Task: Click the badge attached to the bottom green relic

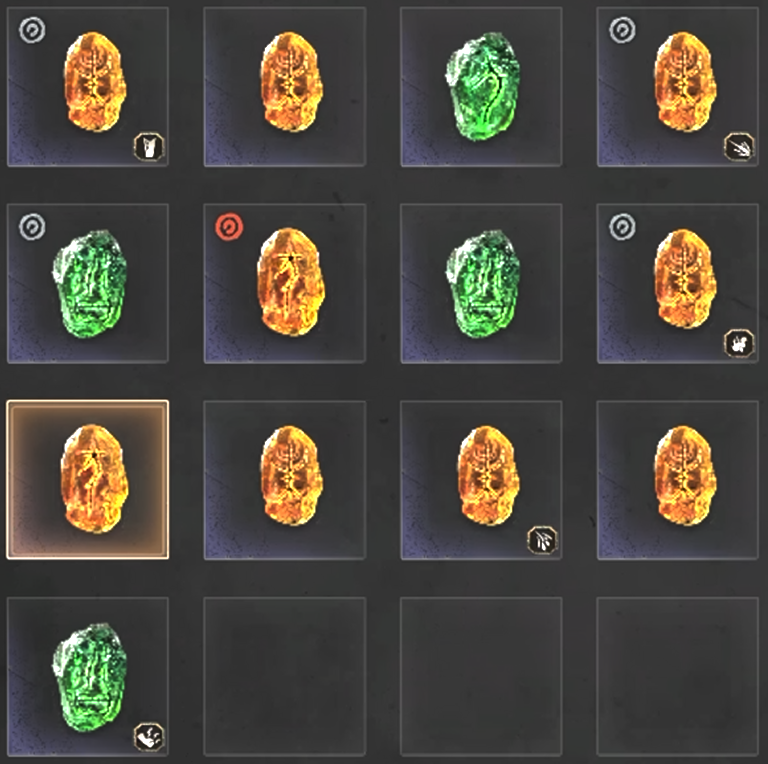Action: [x=149, y=737]
